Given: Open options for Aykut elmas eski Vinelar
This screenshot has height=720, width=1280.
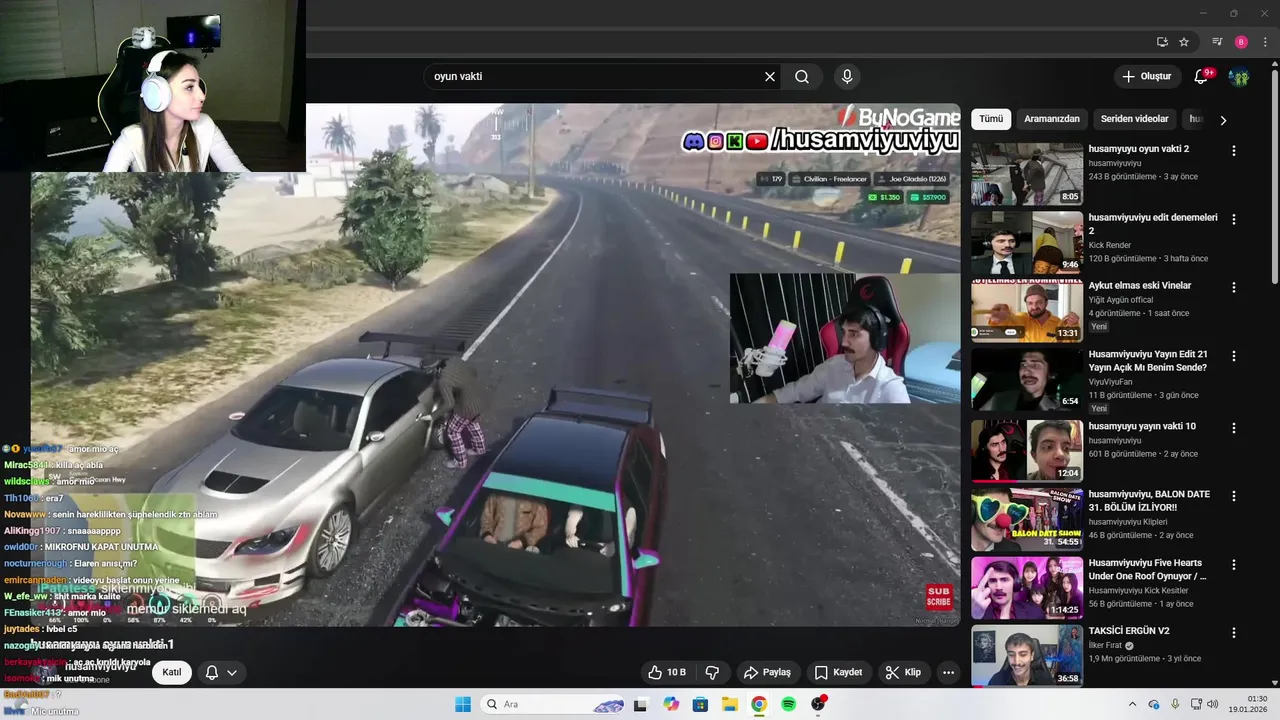Looking at the screenshot, I should point(1233,287).
